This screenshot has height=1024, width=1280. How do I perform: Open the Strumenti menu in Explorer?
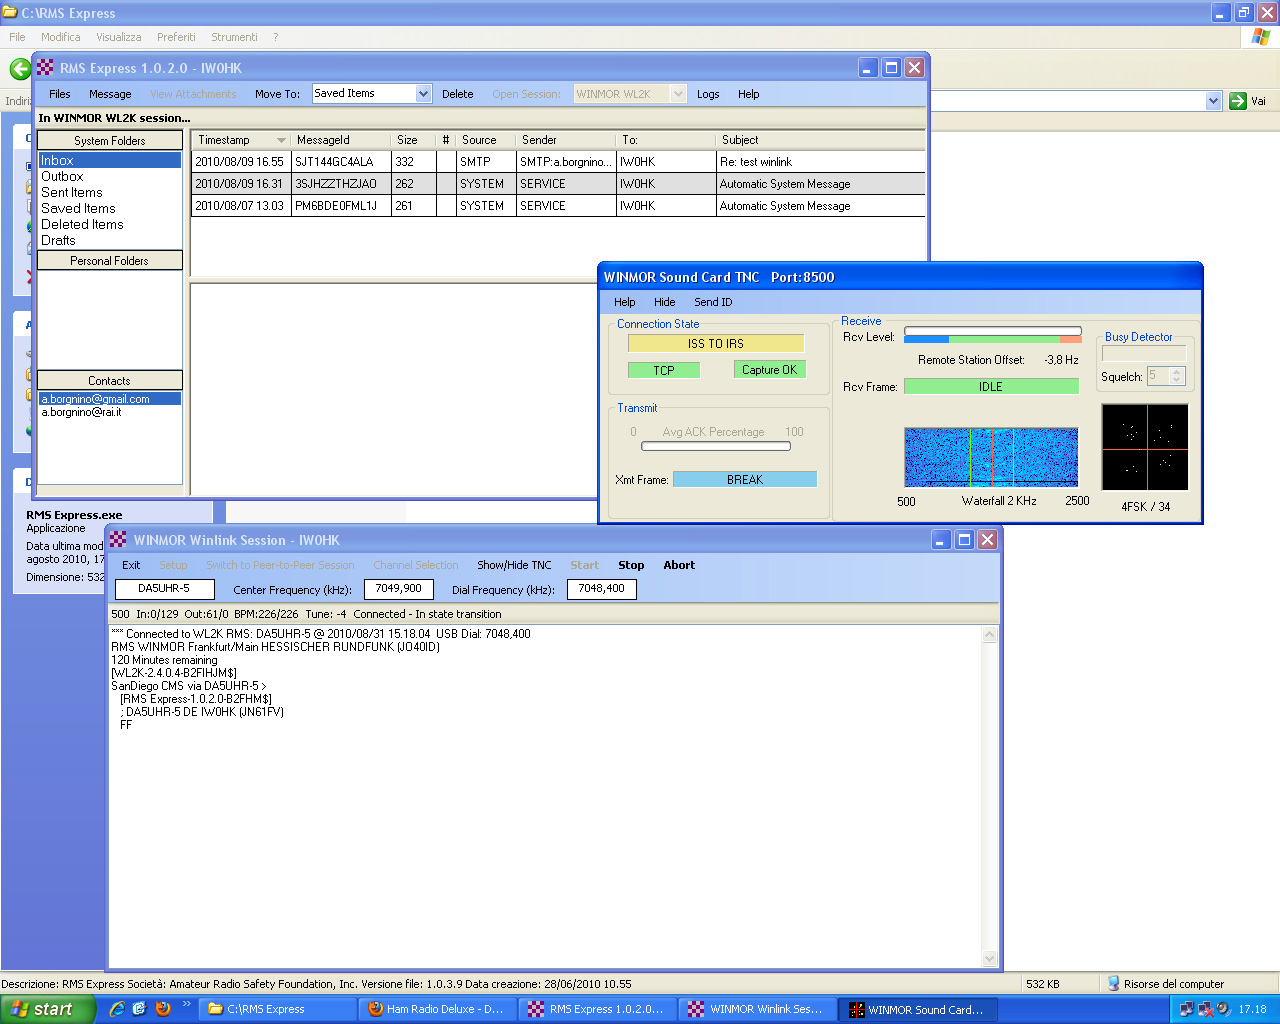234,37
